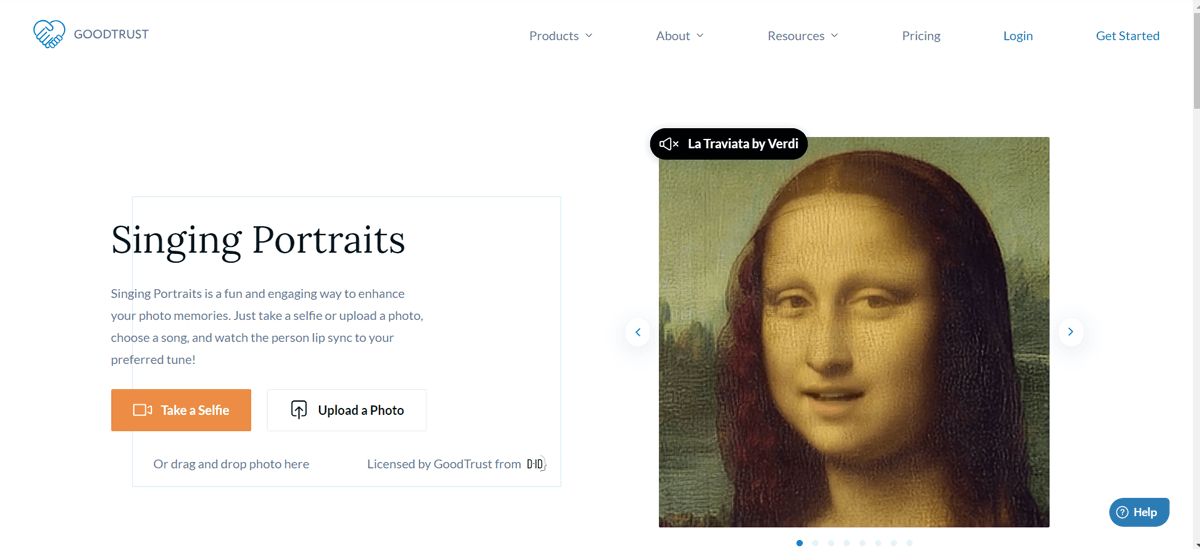The height and width of the screenshot is (549, 1200).
Task: Click the question mark icon in Help
Action: click(x=1122, y=512)
